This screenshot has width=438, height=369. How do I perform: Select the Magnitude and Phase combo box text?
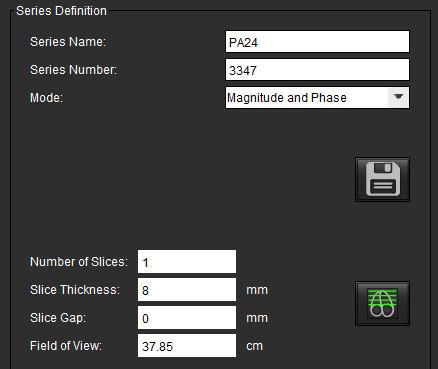click(x=287, y=98)
